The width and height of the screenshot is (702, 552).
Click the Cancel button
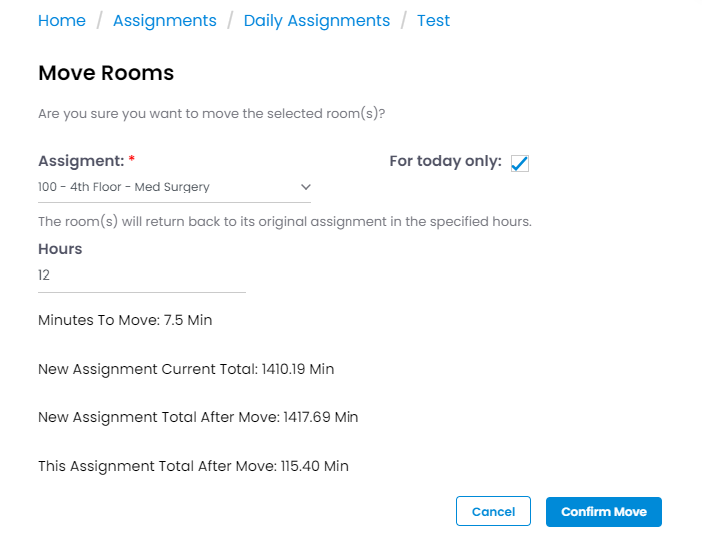point(493,511)
